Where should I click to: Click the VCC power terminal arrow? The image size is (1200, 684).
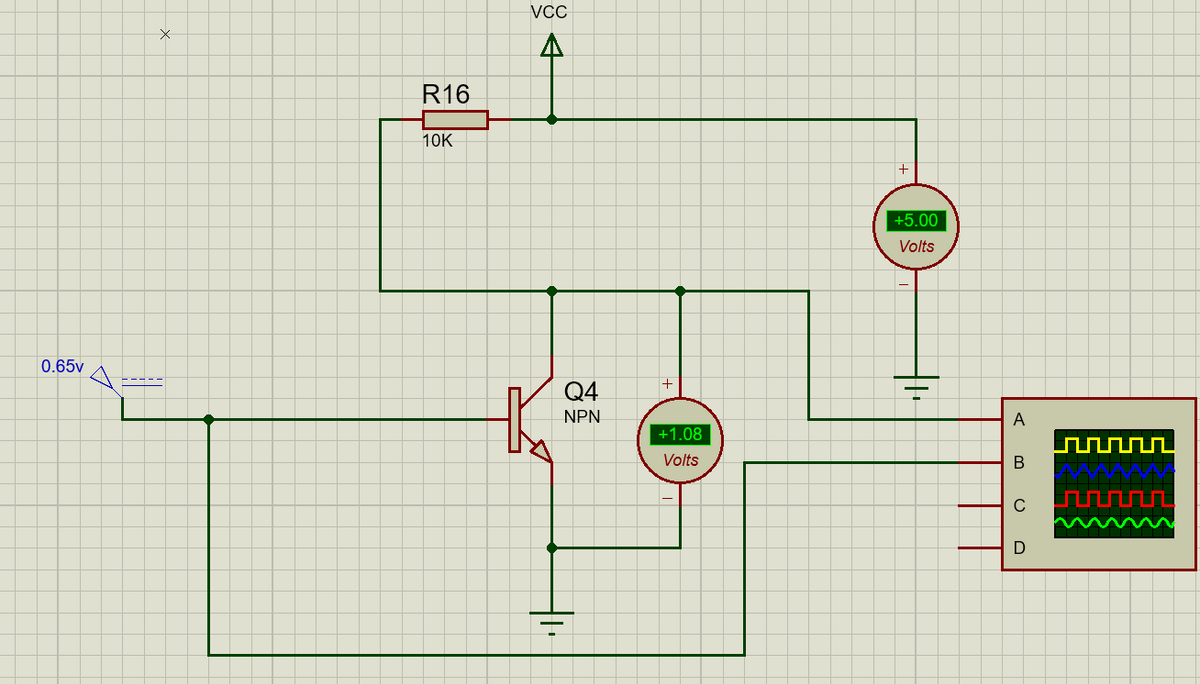[x=551, y=45]
